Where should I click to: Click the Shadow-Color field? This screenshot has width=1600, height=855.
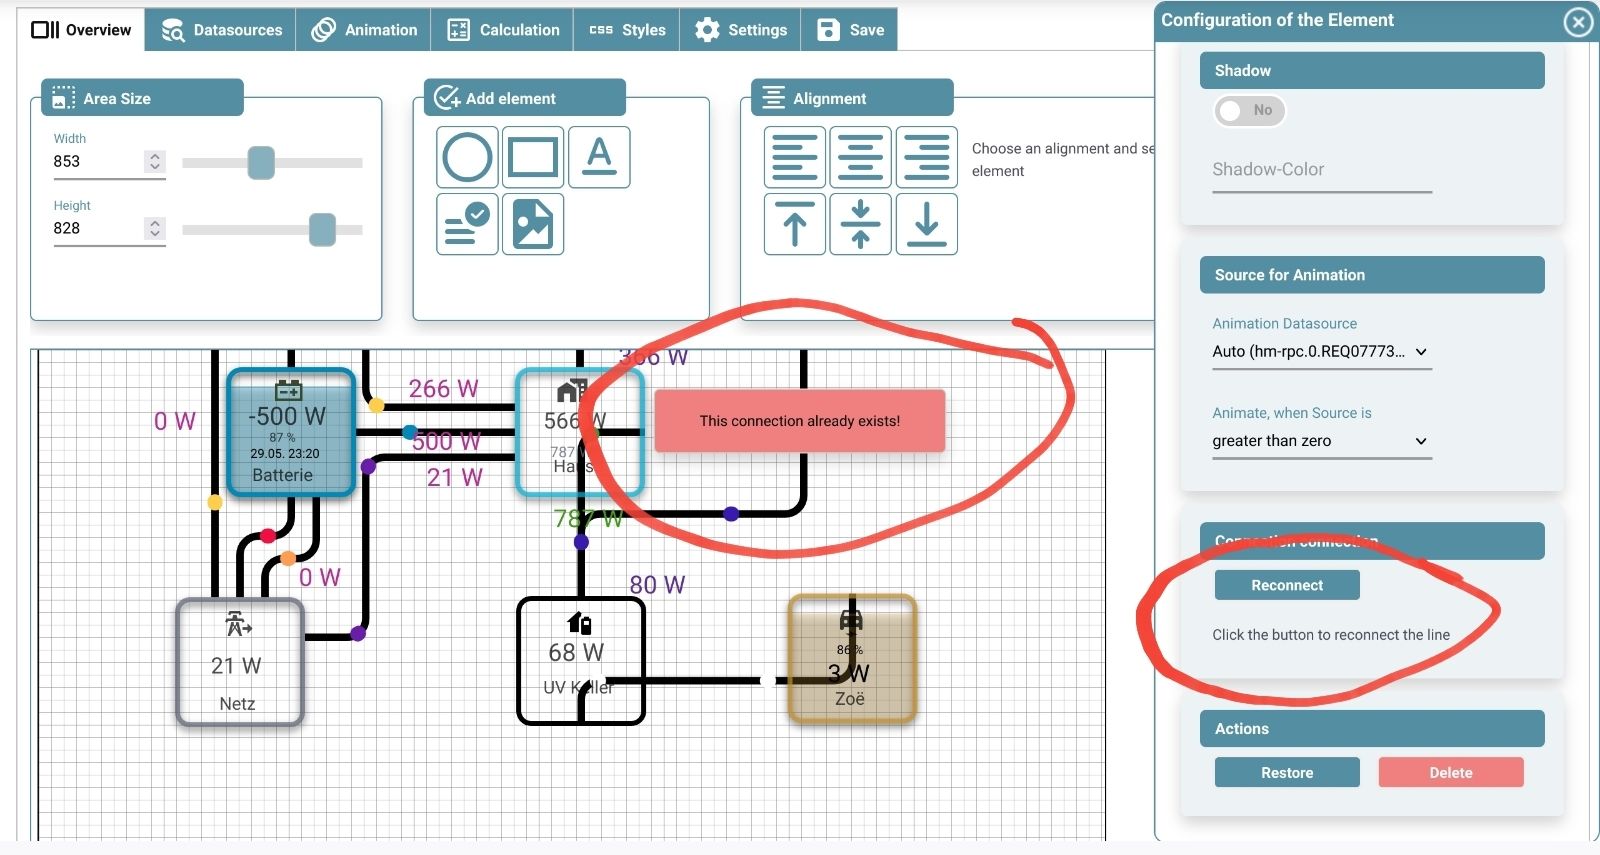[x=1322, y=171]
